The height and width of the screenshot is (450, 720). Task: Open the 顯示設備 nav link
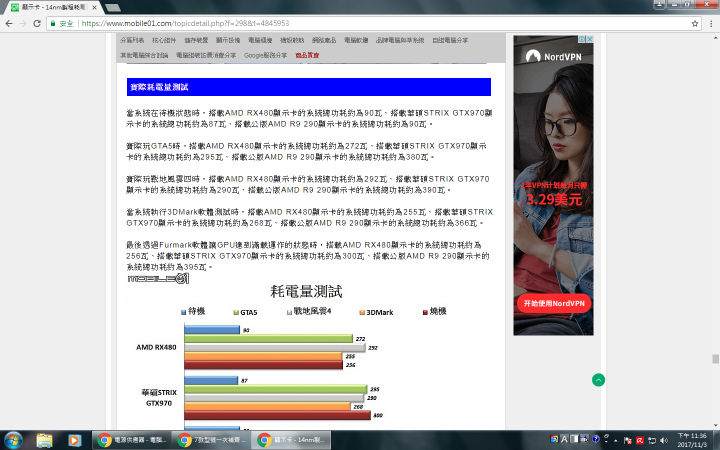point(228,40)
